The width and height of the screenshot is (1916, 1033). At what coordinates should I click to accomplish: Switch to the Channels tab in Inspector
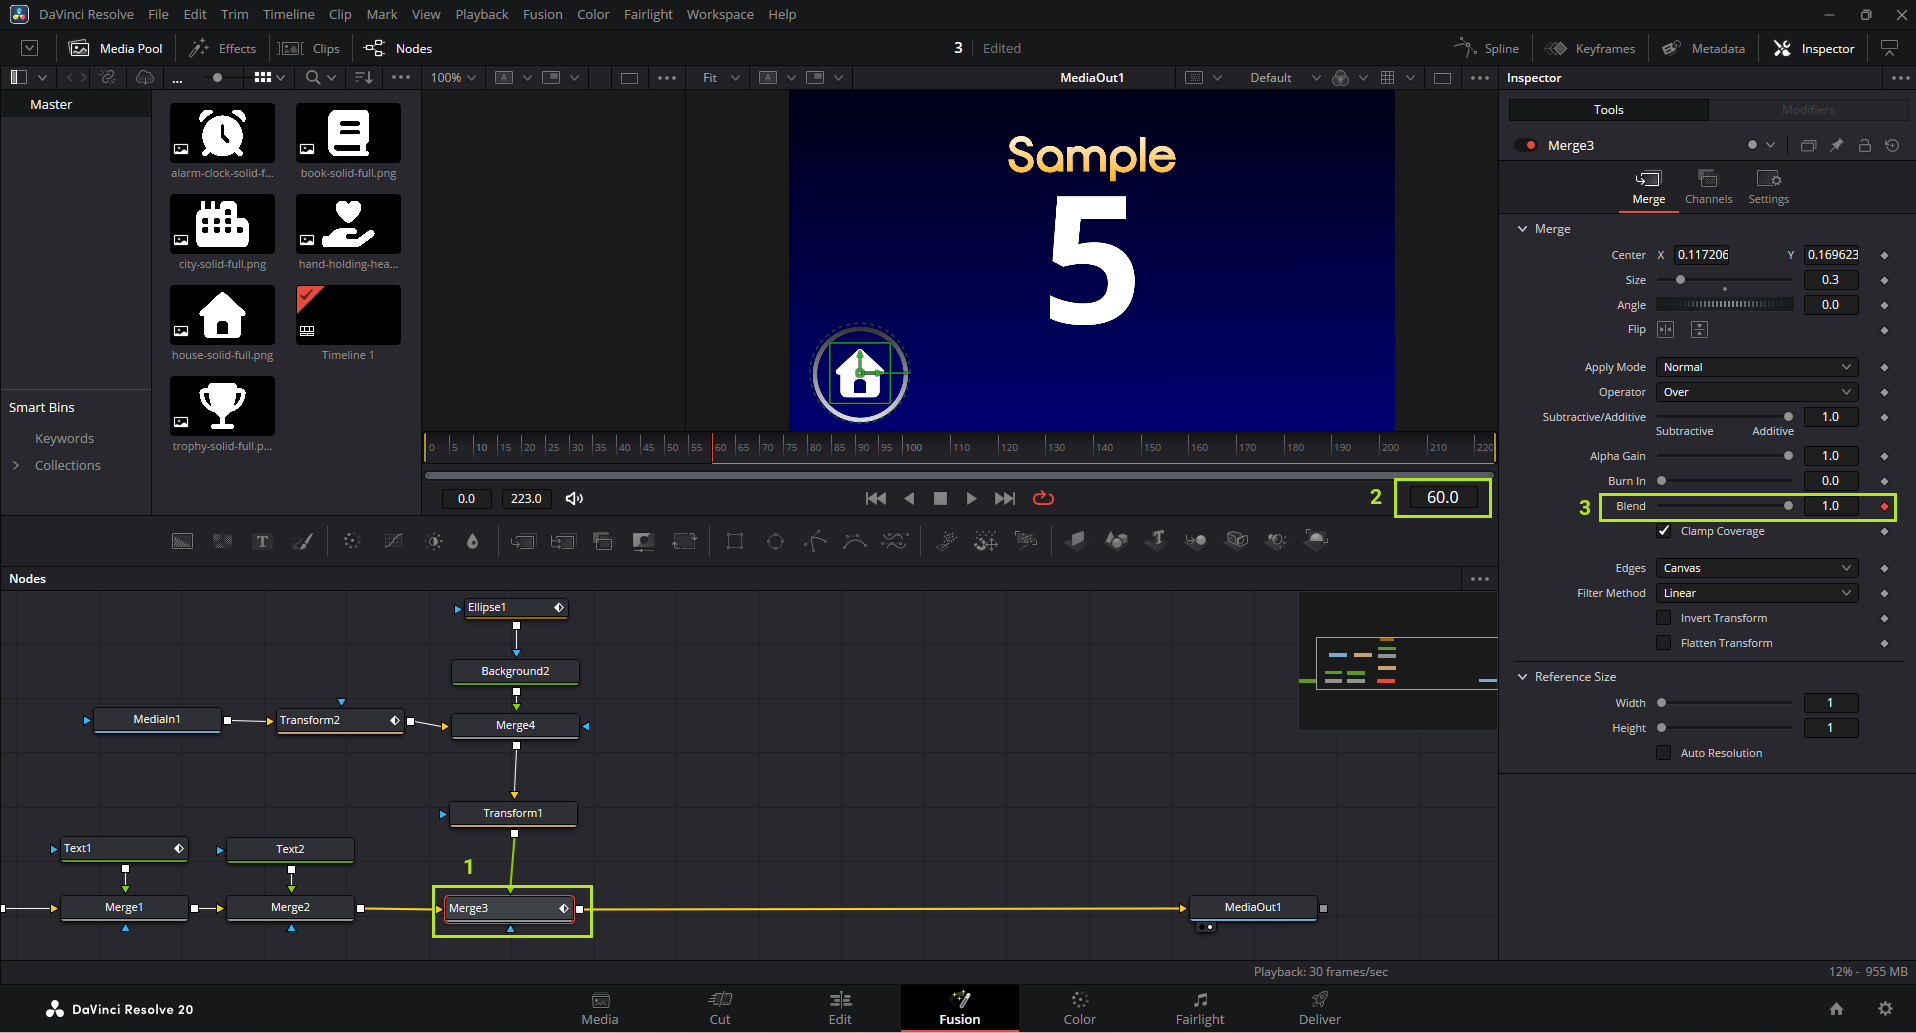(x=1708, y=186)
